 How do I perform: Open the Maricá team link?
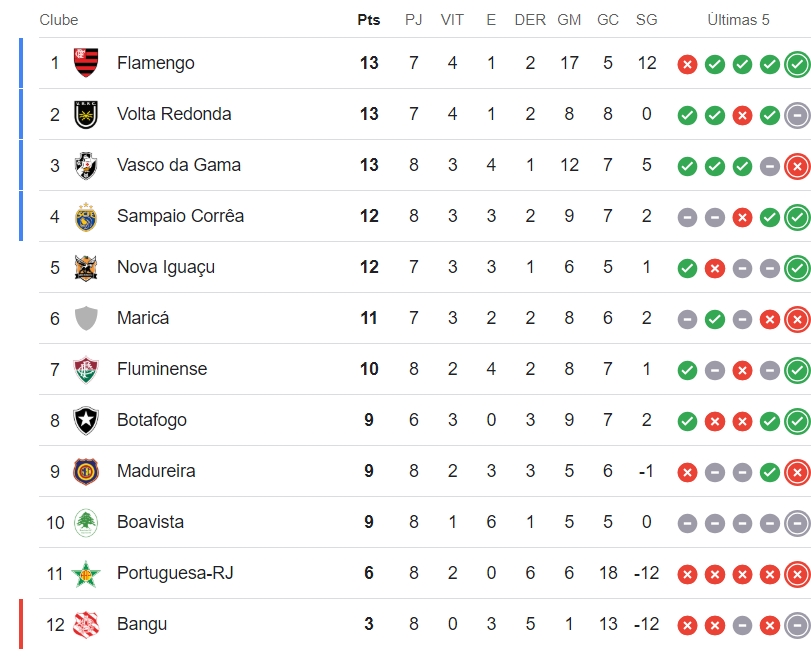pyautogui.click(x=143, y=318)
